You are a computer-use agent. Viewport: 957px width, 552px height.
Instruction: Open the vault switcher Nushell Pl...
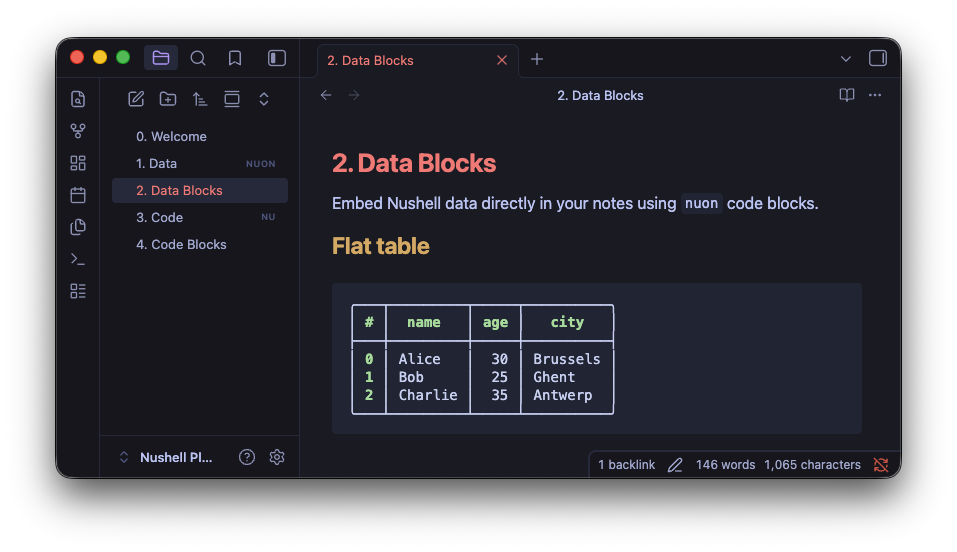tap(168, 457)
